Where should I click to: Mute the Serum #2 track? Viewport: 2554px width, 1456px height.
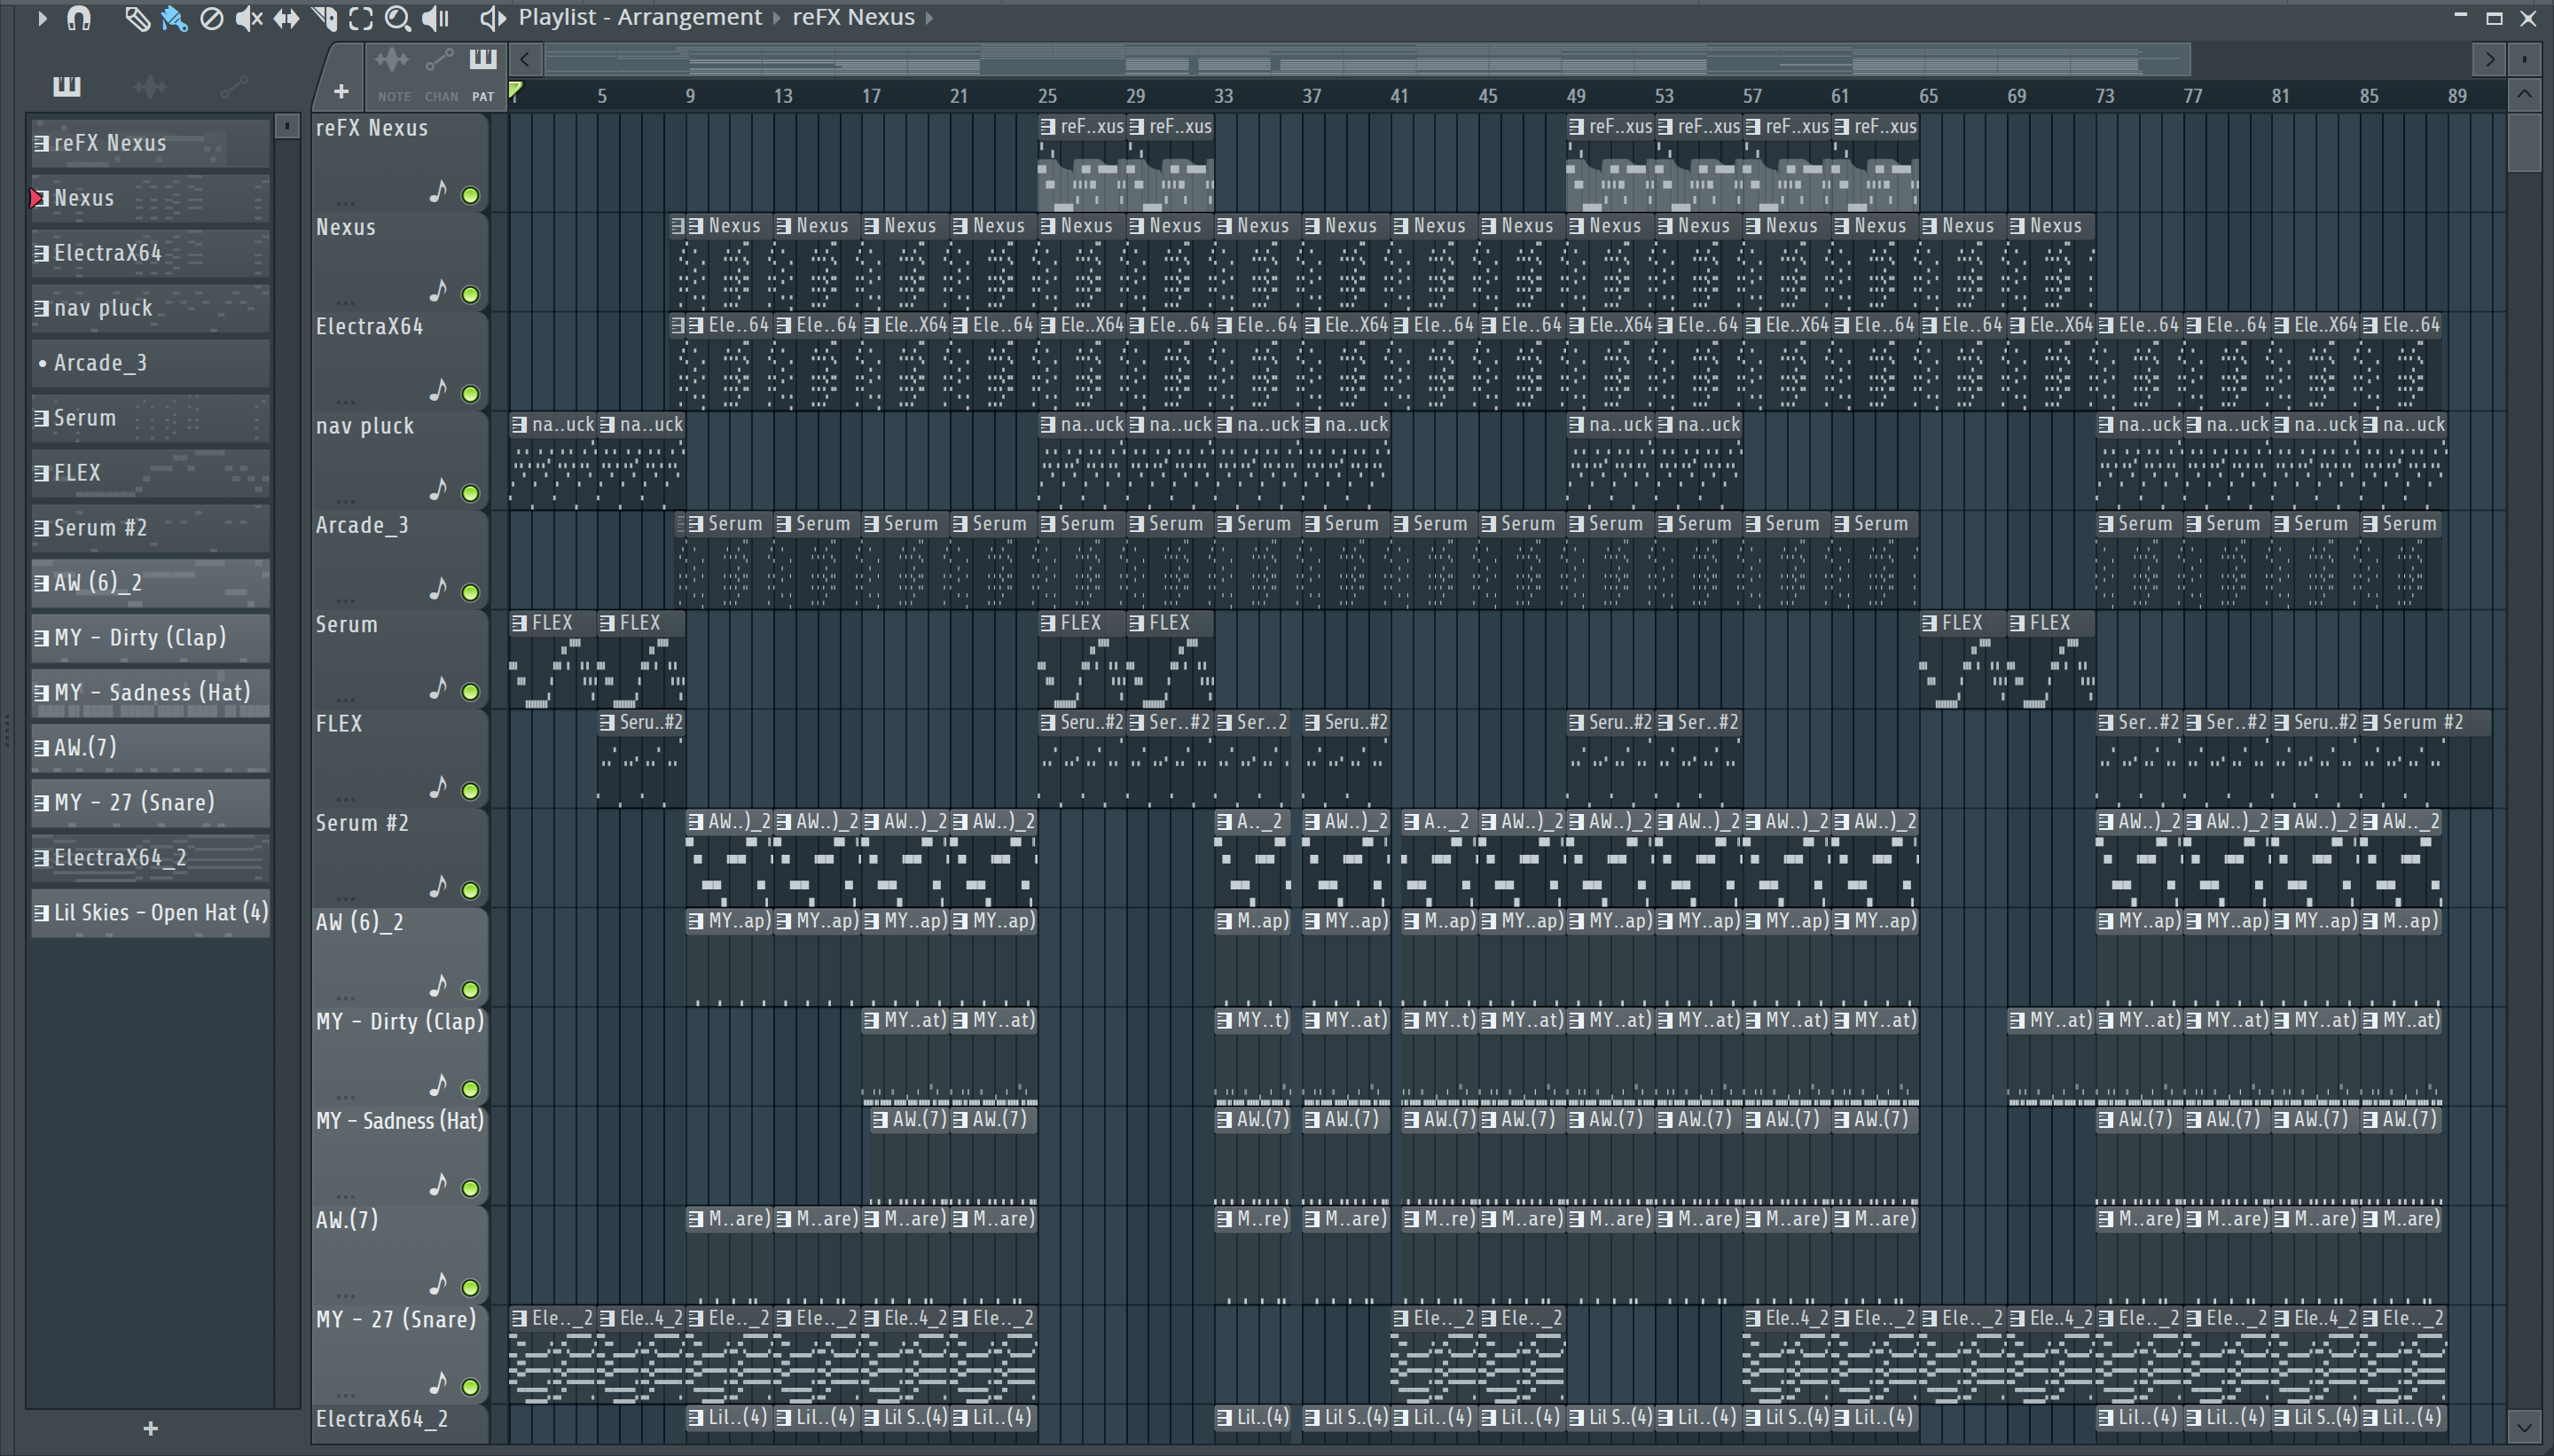pyautogui.click(x=470, y=890)
